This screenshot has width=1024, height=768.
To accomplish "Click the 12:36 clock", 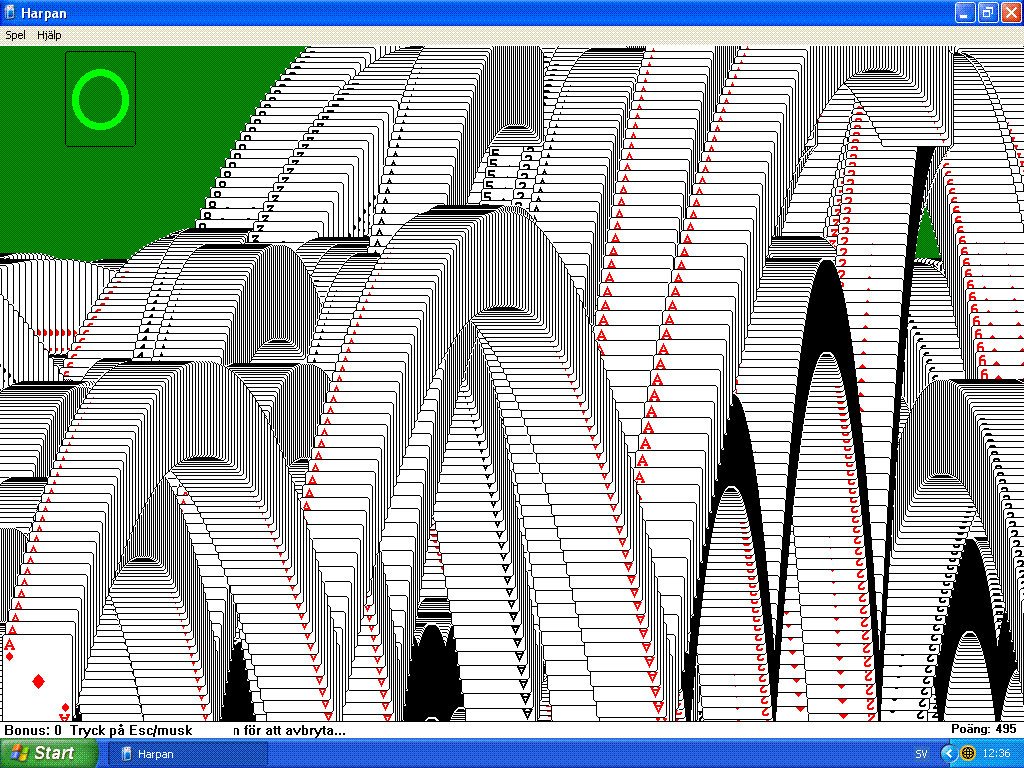I will (x=995, y=754).
